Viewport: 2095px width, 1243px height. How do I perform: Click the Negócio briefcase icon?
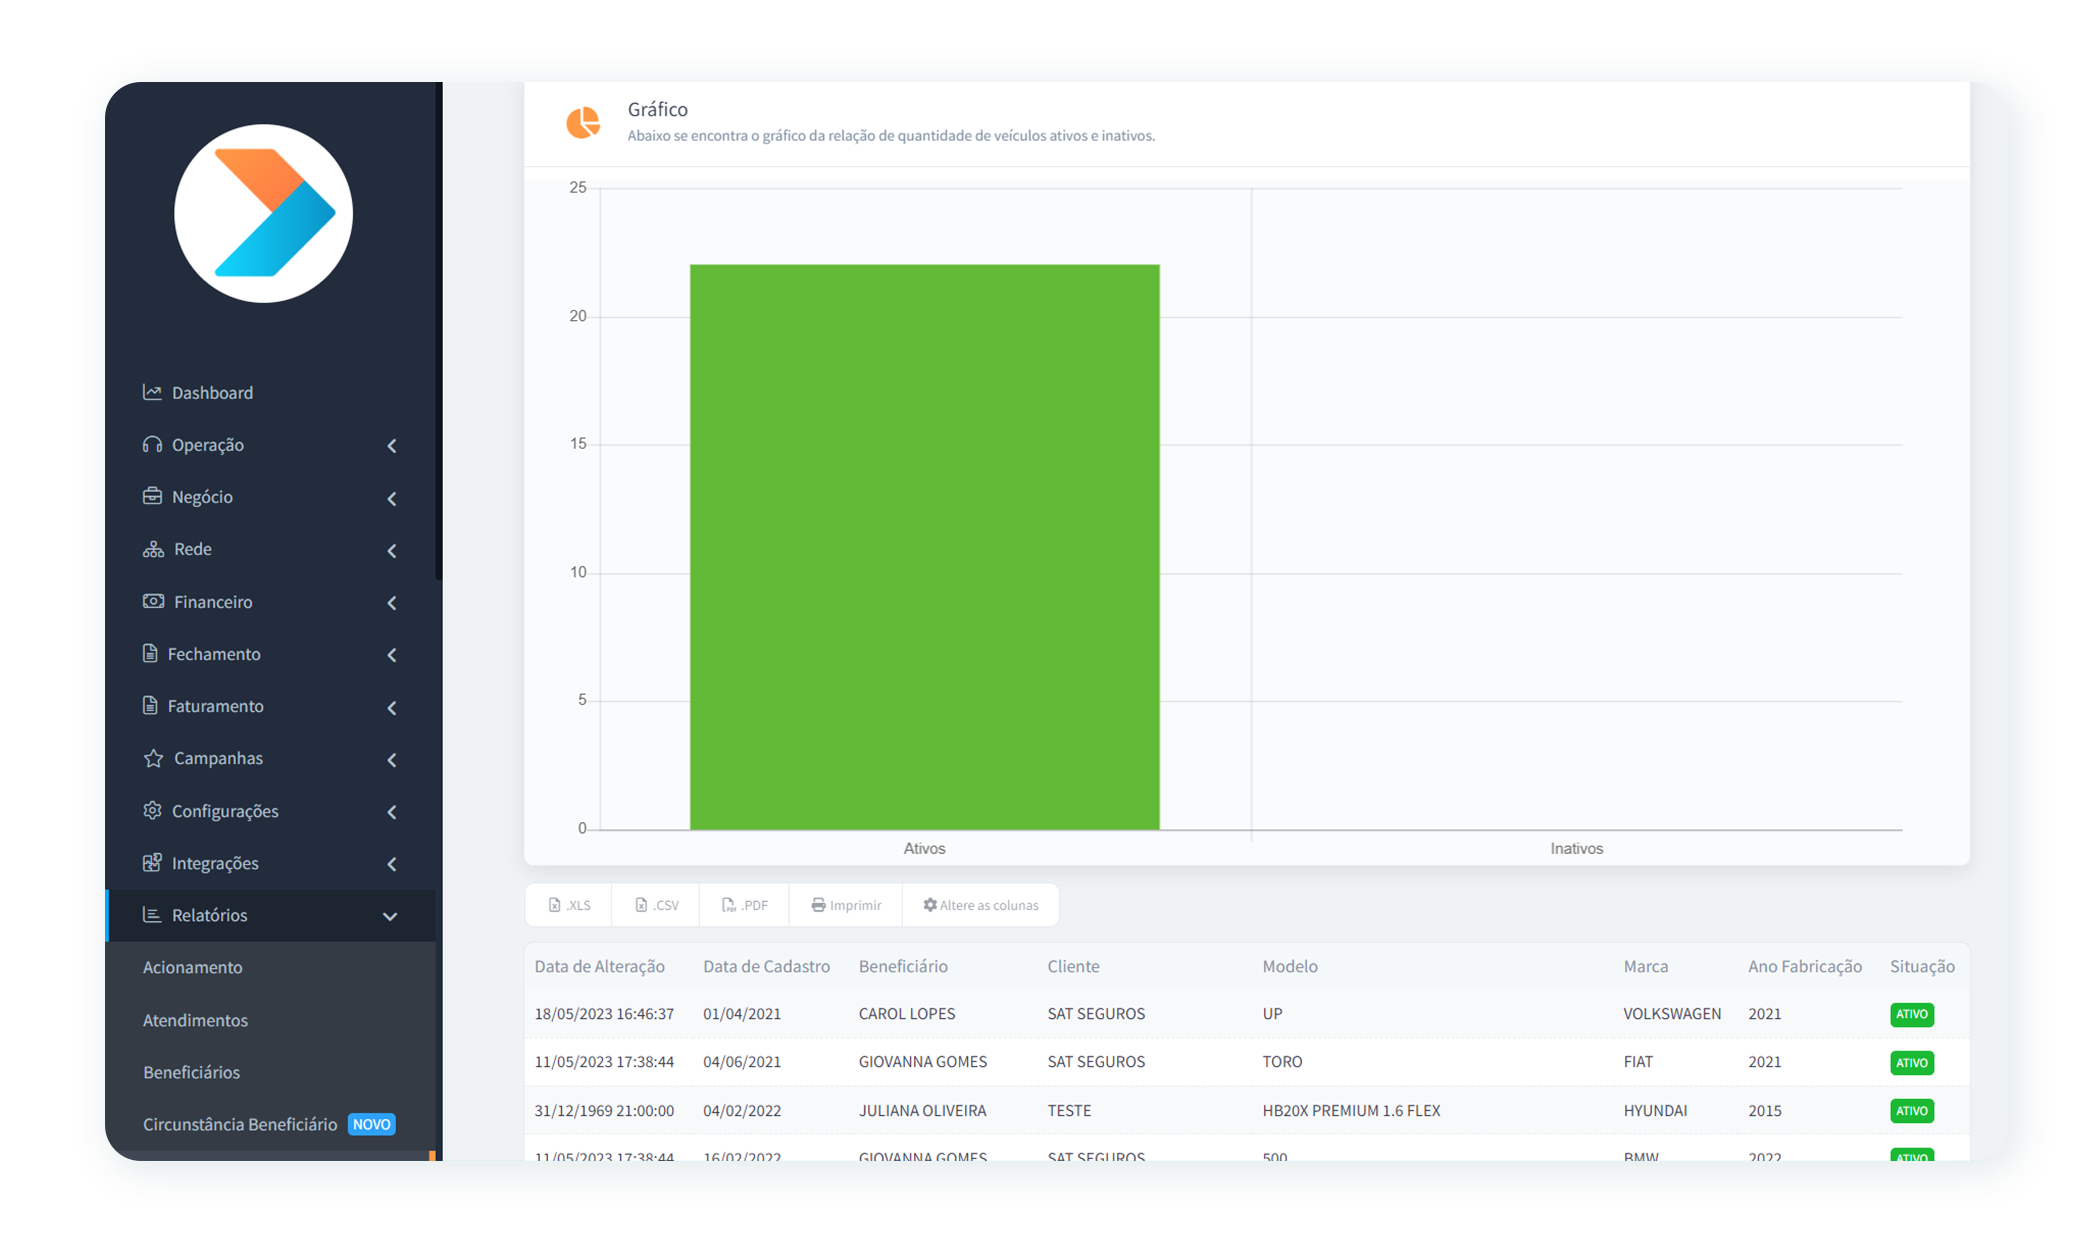coord(152,496)
